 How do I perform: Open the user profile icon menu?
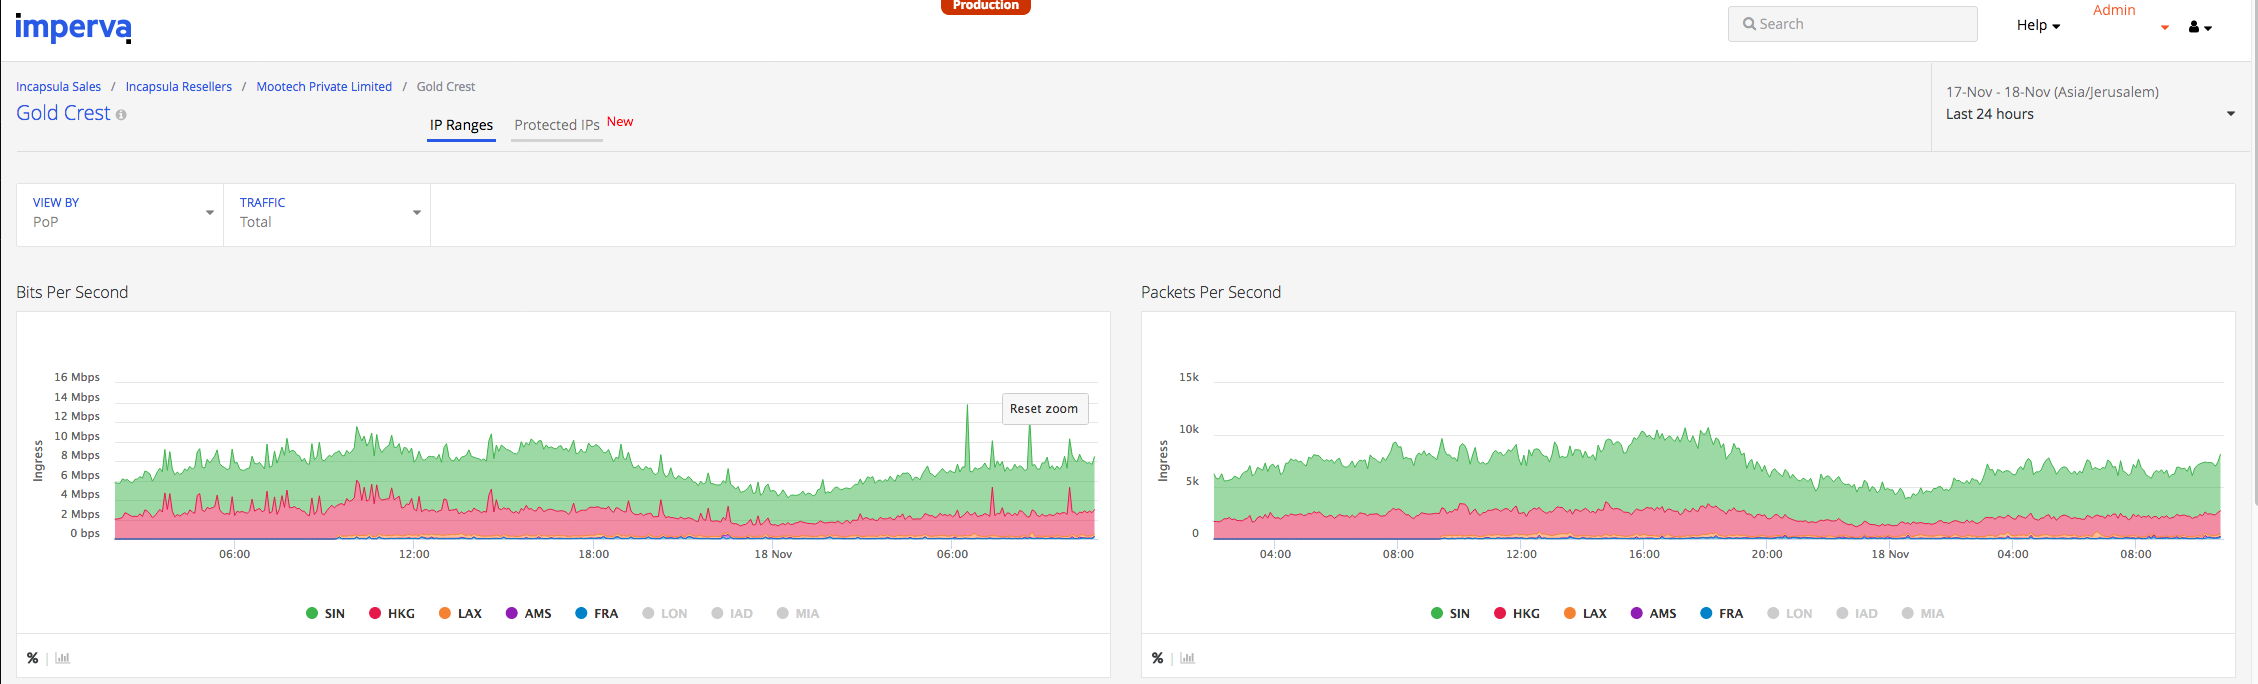coord(2200,27)
